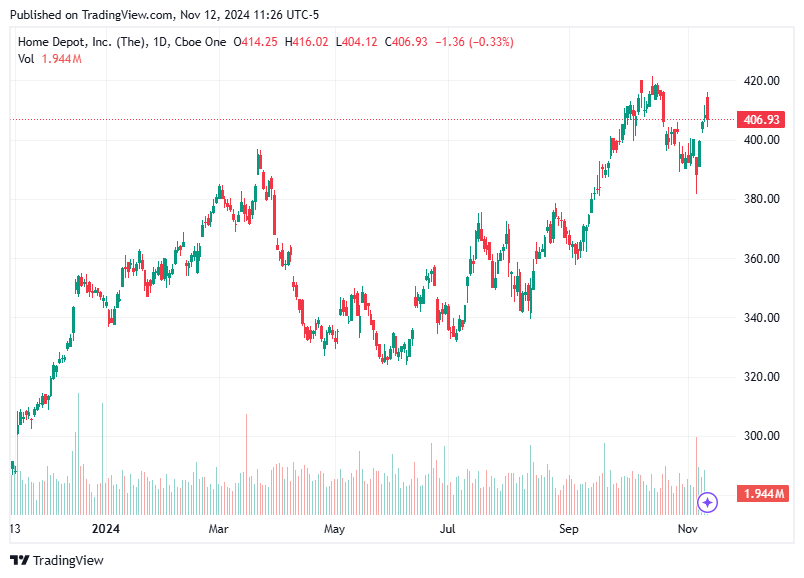Click the purple sparkle target icon on the chart
Image resolution: width=804 pixels, height=578 pixels.
(709, 502)
